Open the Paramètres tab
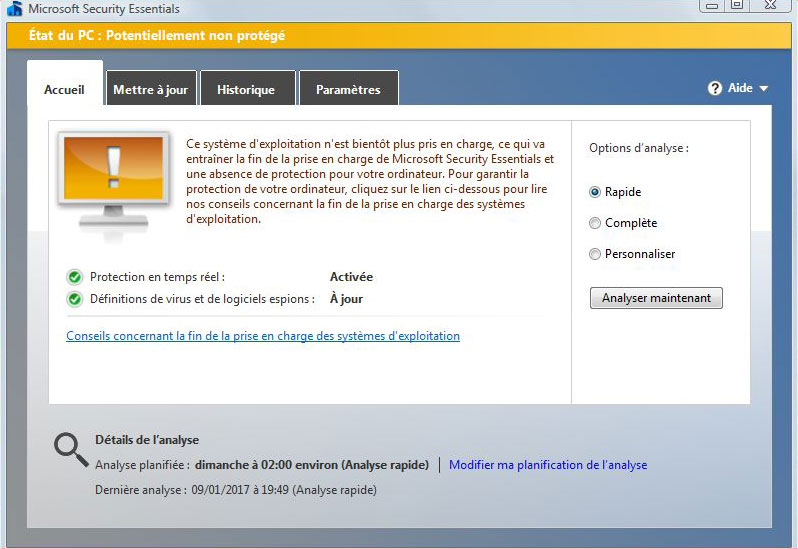 click(349, 89)
